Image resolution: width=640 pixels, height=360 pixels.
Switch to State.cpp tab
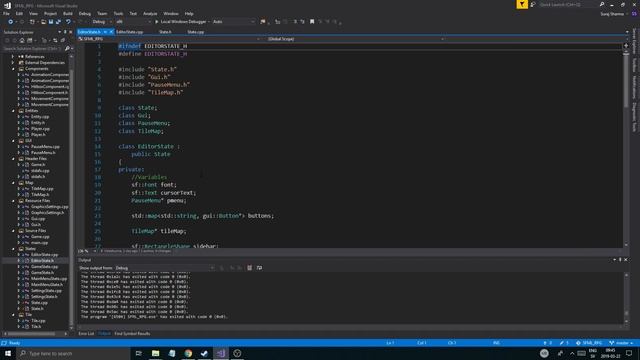tap(196, 32)
